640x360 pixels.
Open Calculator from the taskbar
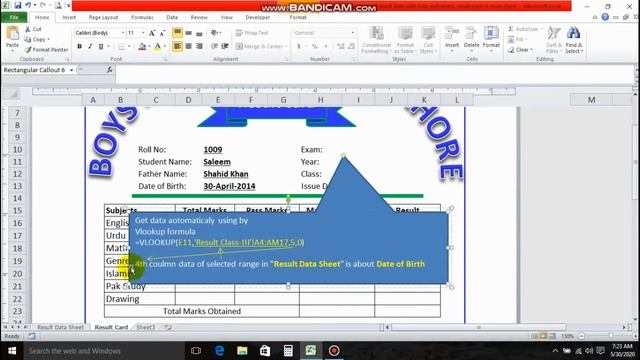tap(288, 351)
